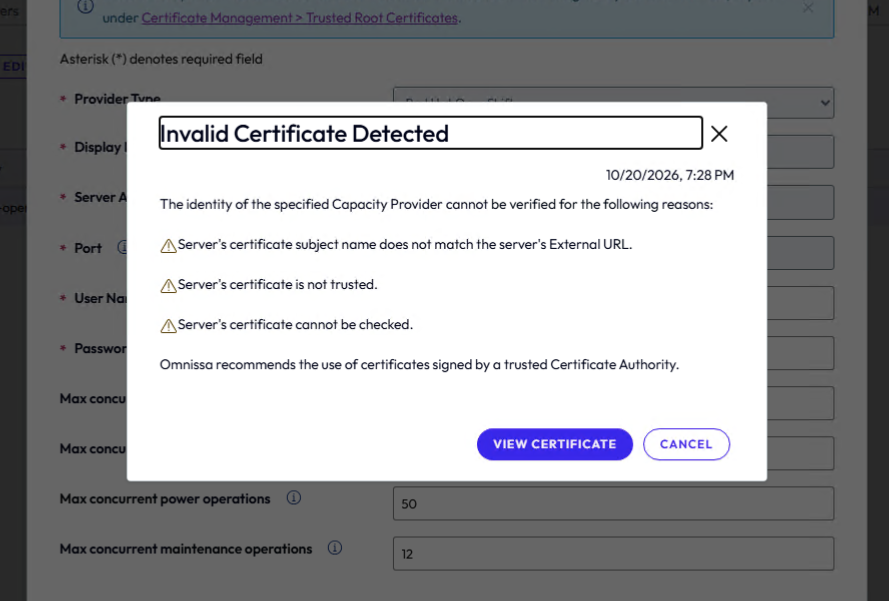This screenshot has height=601, width=889.
Task: Click info icon for Max concurrent maintenance operations
Action: click(335, 548)
